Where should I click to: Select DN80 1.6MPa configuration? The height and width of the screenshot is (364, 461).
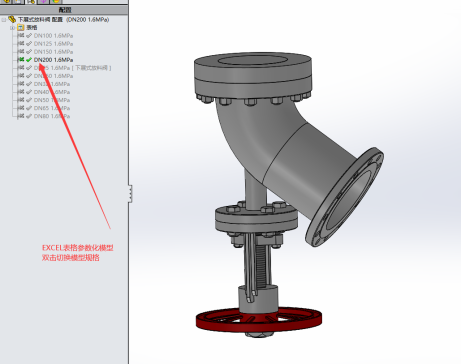[52, 116]
